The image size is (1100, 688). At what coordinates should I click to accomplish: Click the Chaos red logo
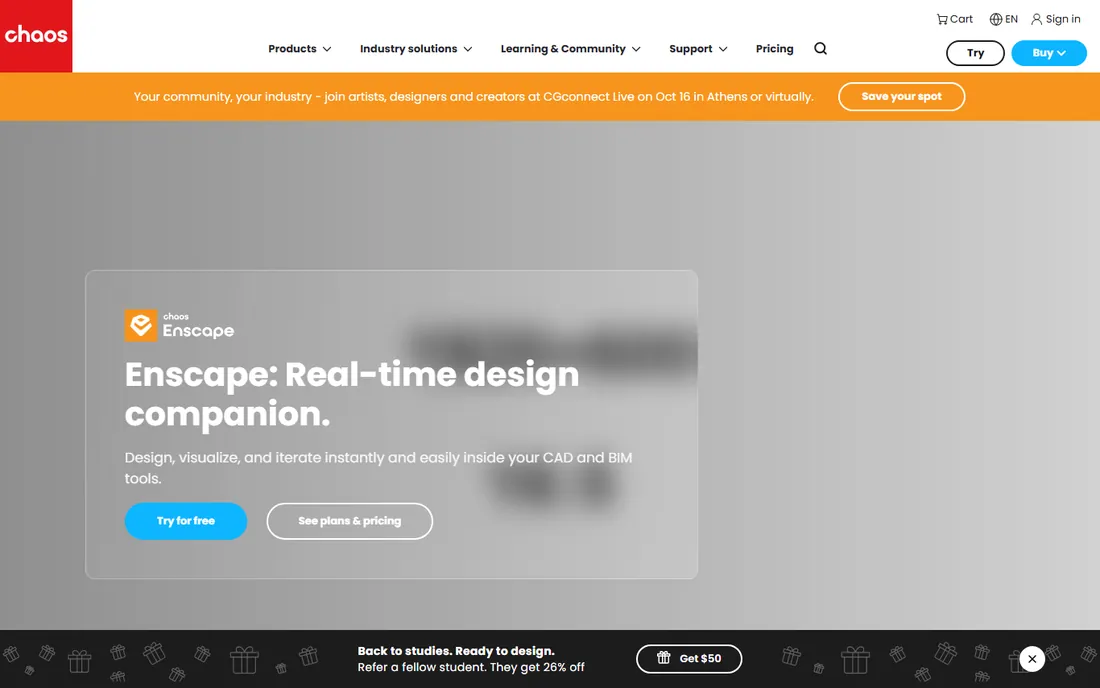coord(36,36)
